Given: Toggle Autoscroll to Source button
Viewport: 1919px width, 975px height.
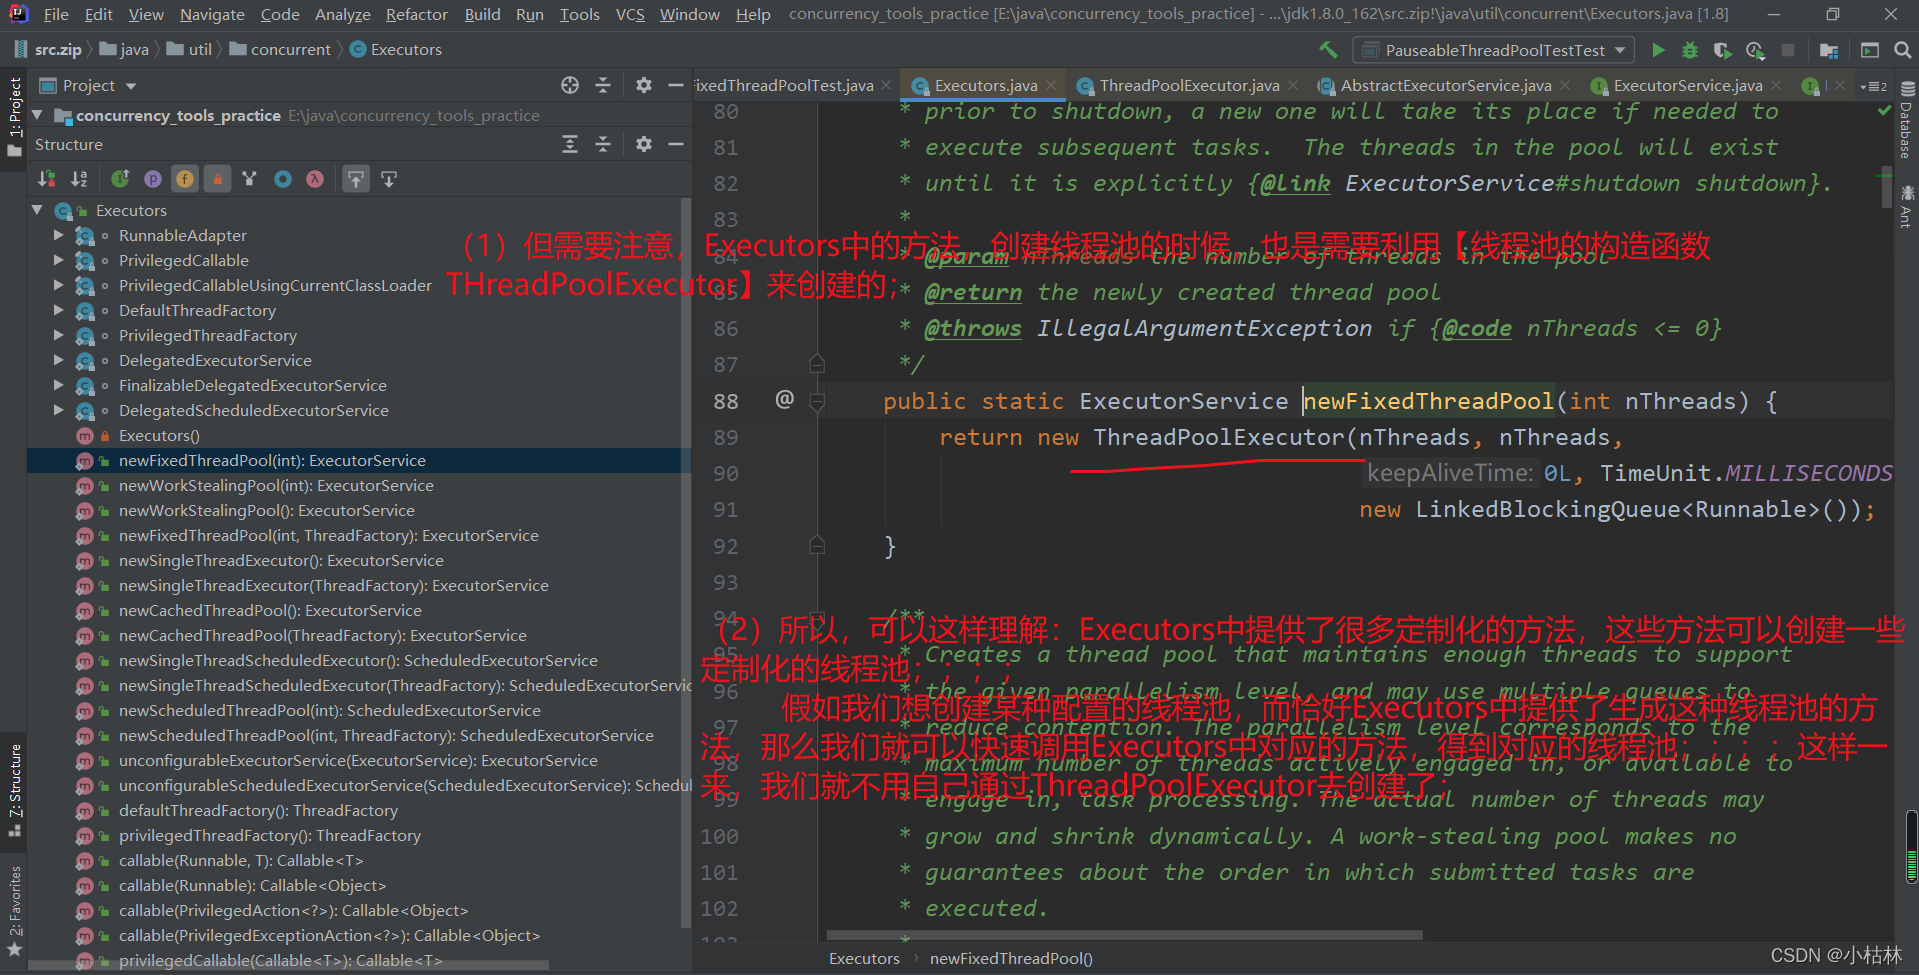Looking at the screenshot, I should tap(356, 179).
